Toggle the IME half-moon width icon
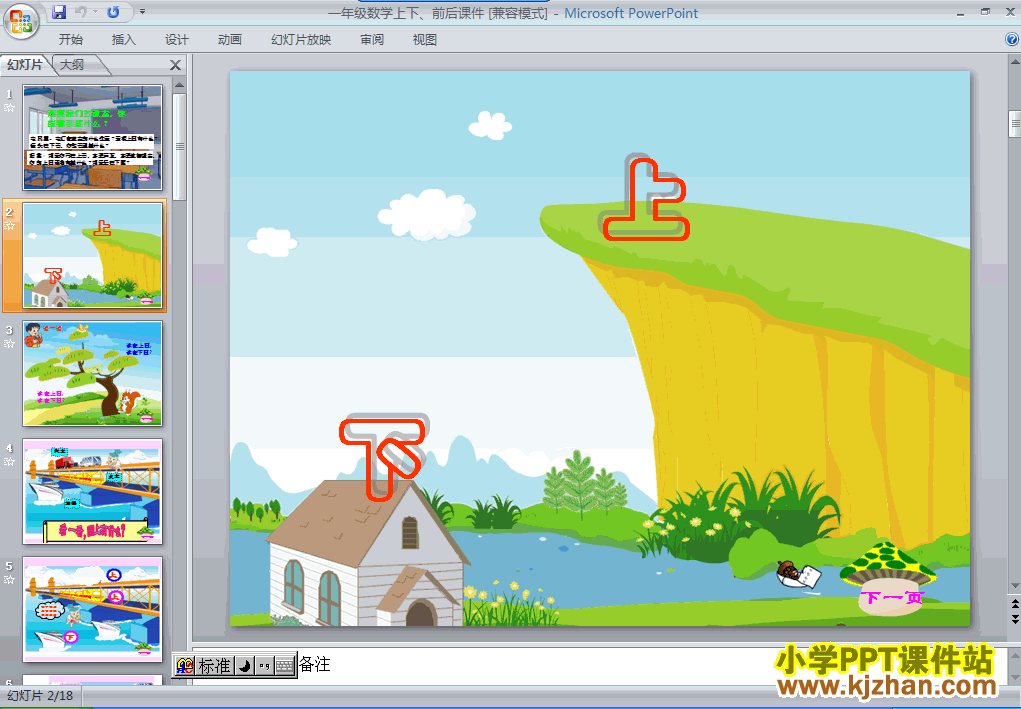The height and width of the screenshot is (709, 1021). [x=244, y=665]
